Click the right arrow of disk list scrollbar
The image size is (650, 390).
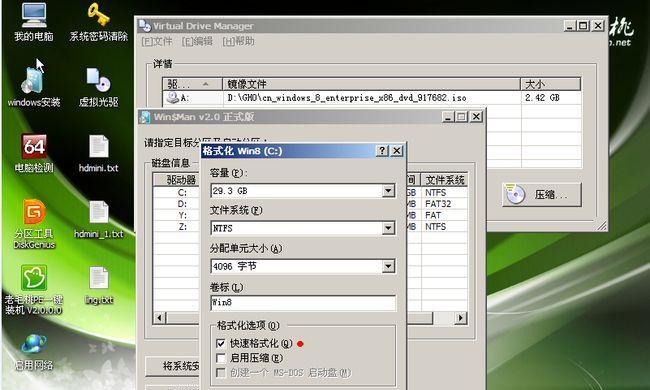[x=460, y=318]
